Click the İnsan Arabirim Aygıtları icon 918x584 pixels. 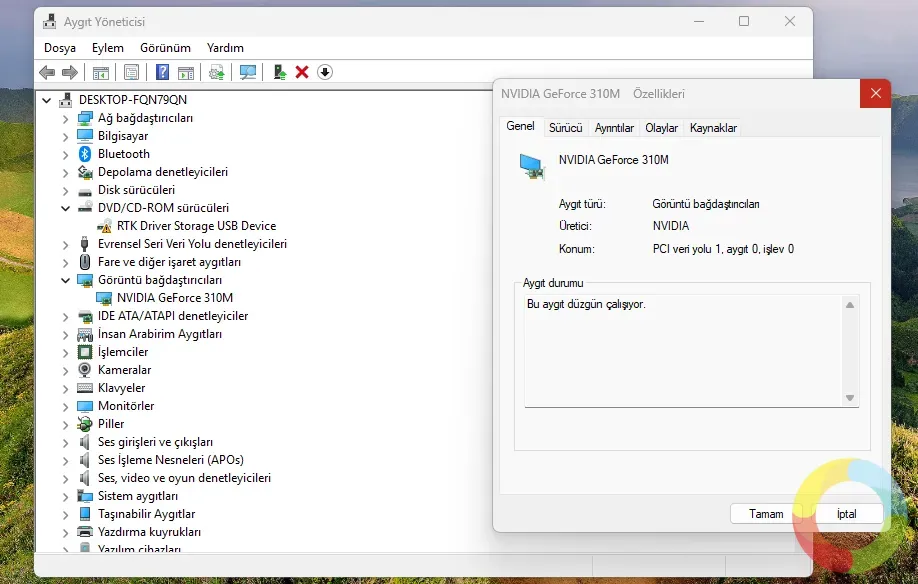(85, 334)
